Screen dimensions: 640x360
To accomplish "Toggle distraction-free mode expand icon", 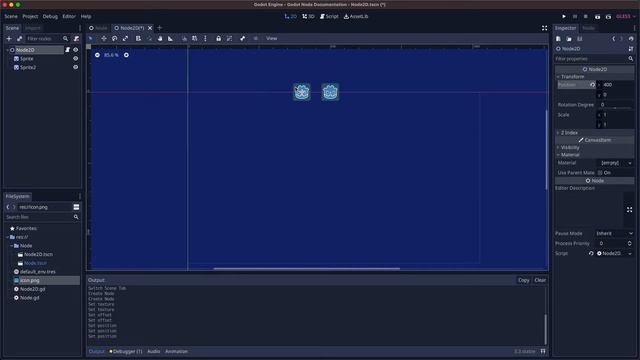I will click(x=544, y=28).
